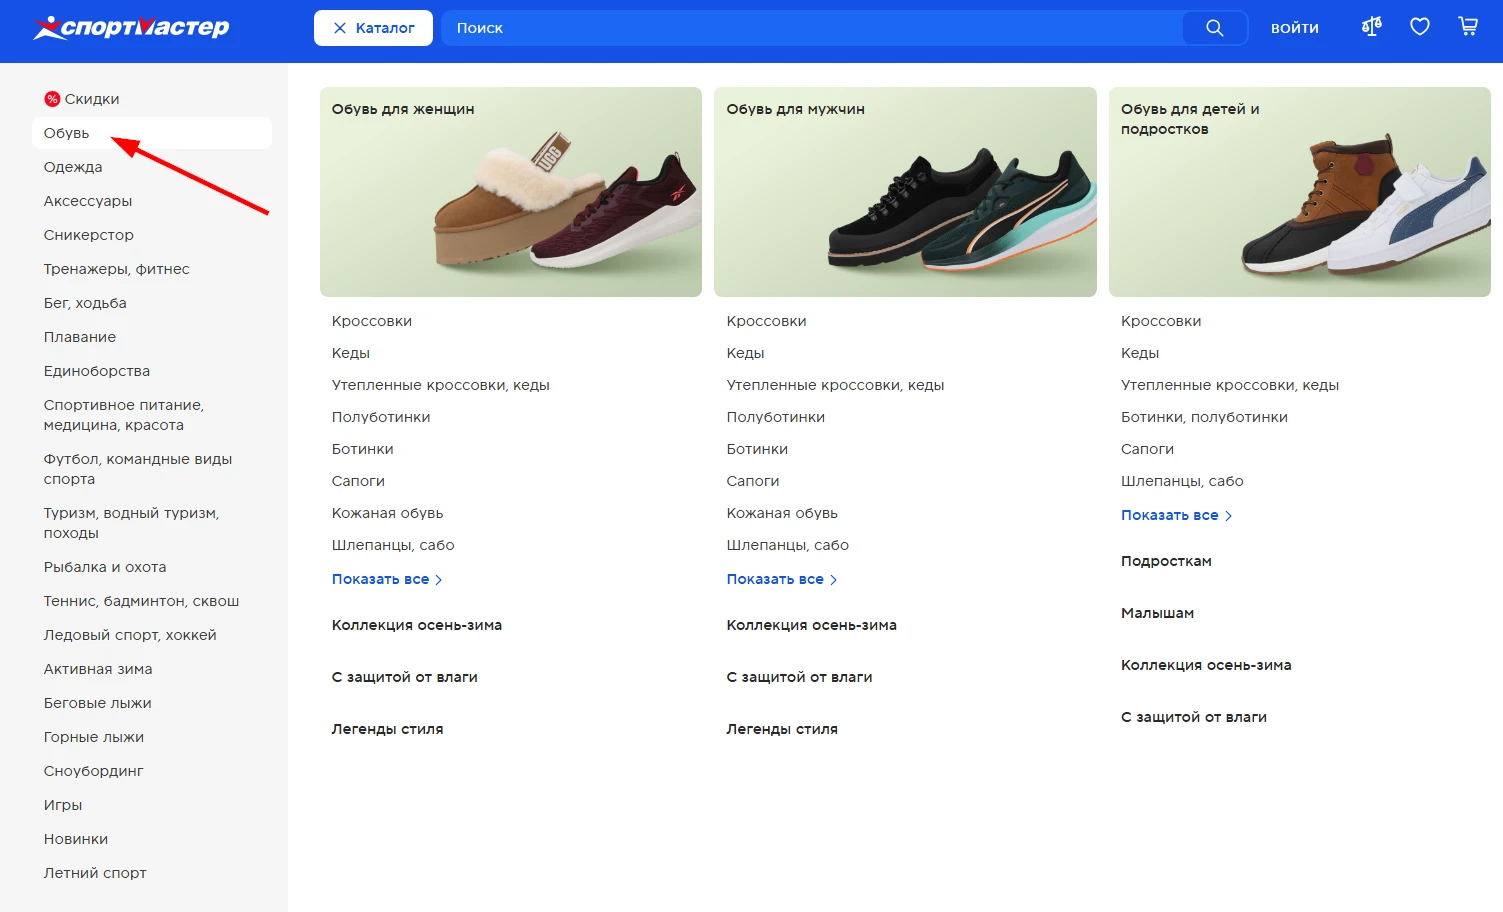1503x912 pixels.
Task: Expand Показать все under kids' shoes
Action: pyautogui.click(x=1175, y=515)
